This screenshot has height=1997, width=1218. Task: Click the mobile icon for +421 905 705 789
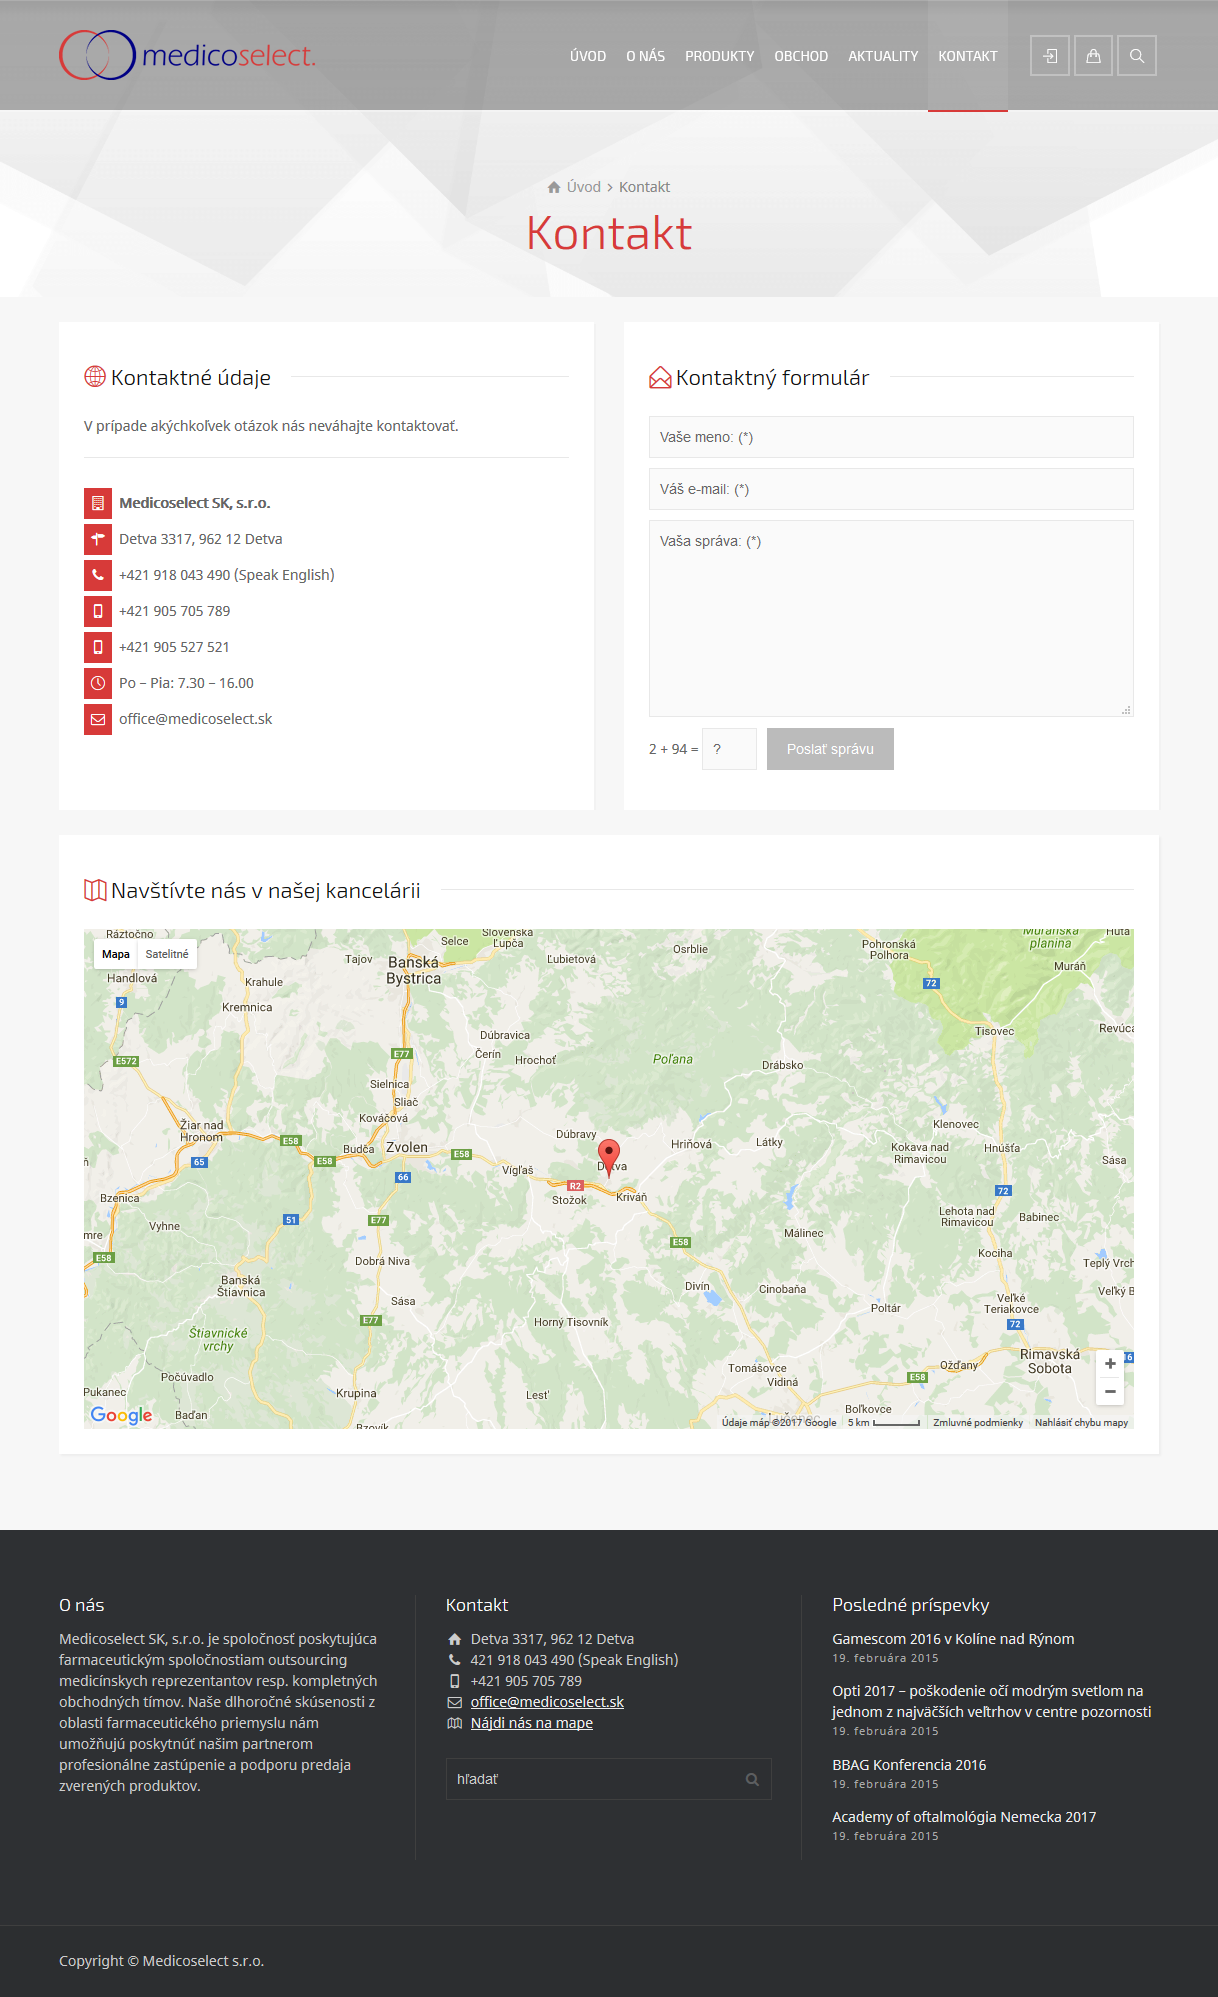pyautogui.click(x=98, y=611)
